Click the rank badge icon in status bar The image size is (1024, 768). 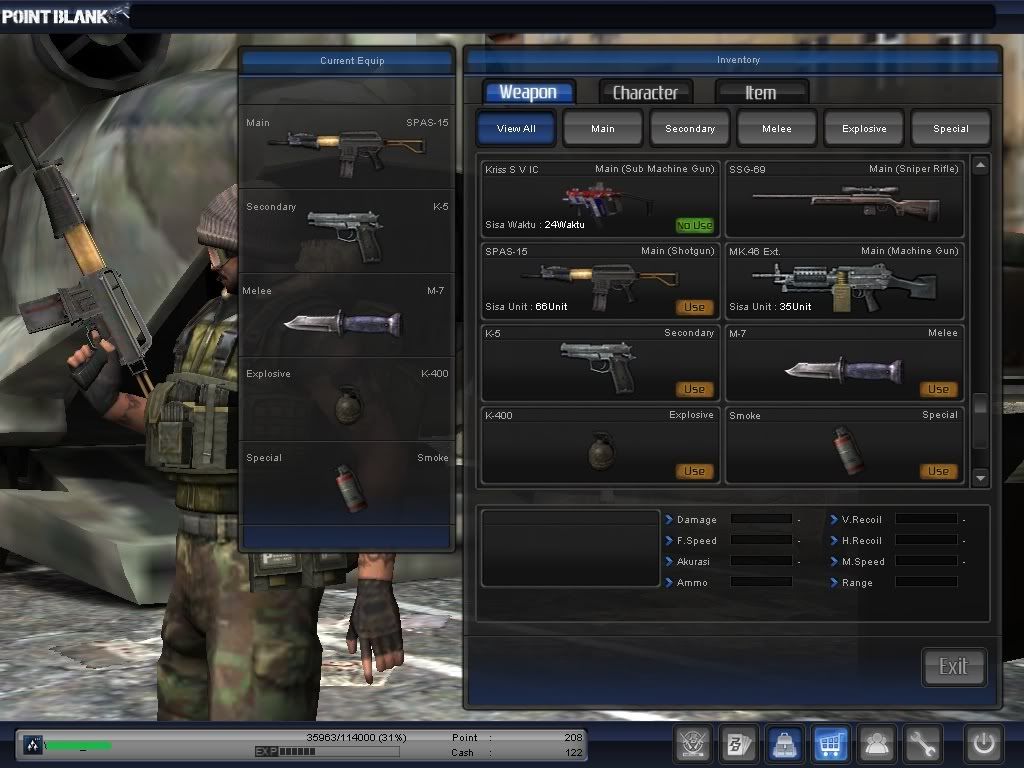[33, 744]
